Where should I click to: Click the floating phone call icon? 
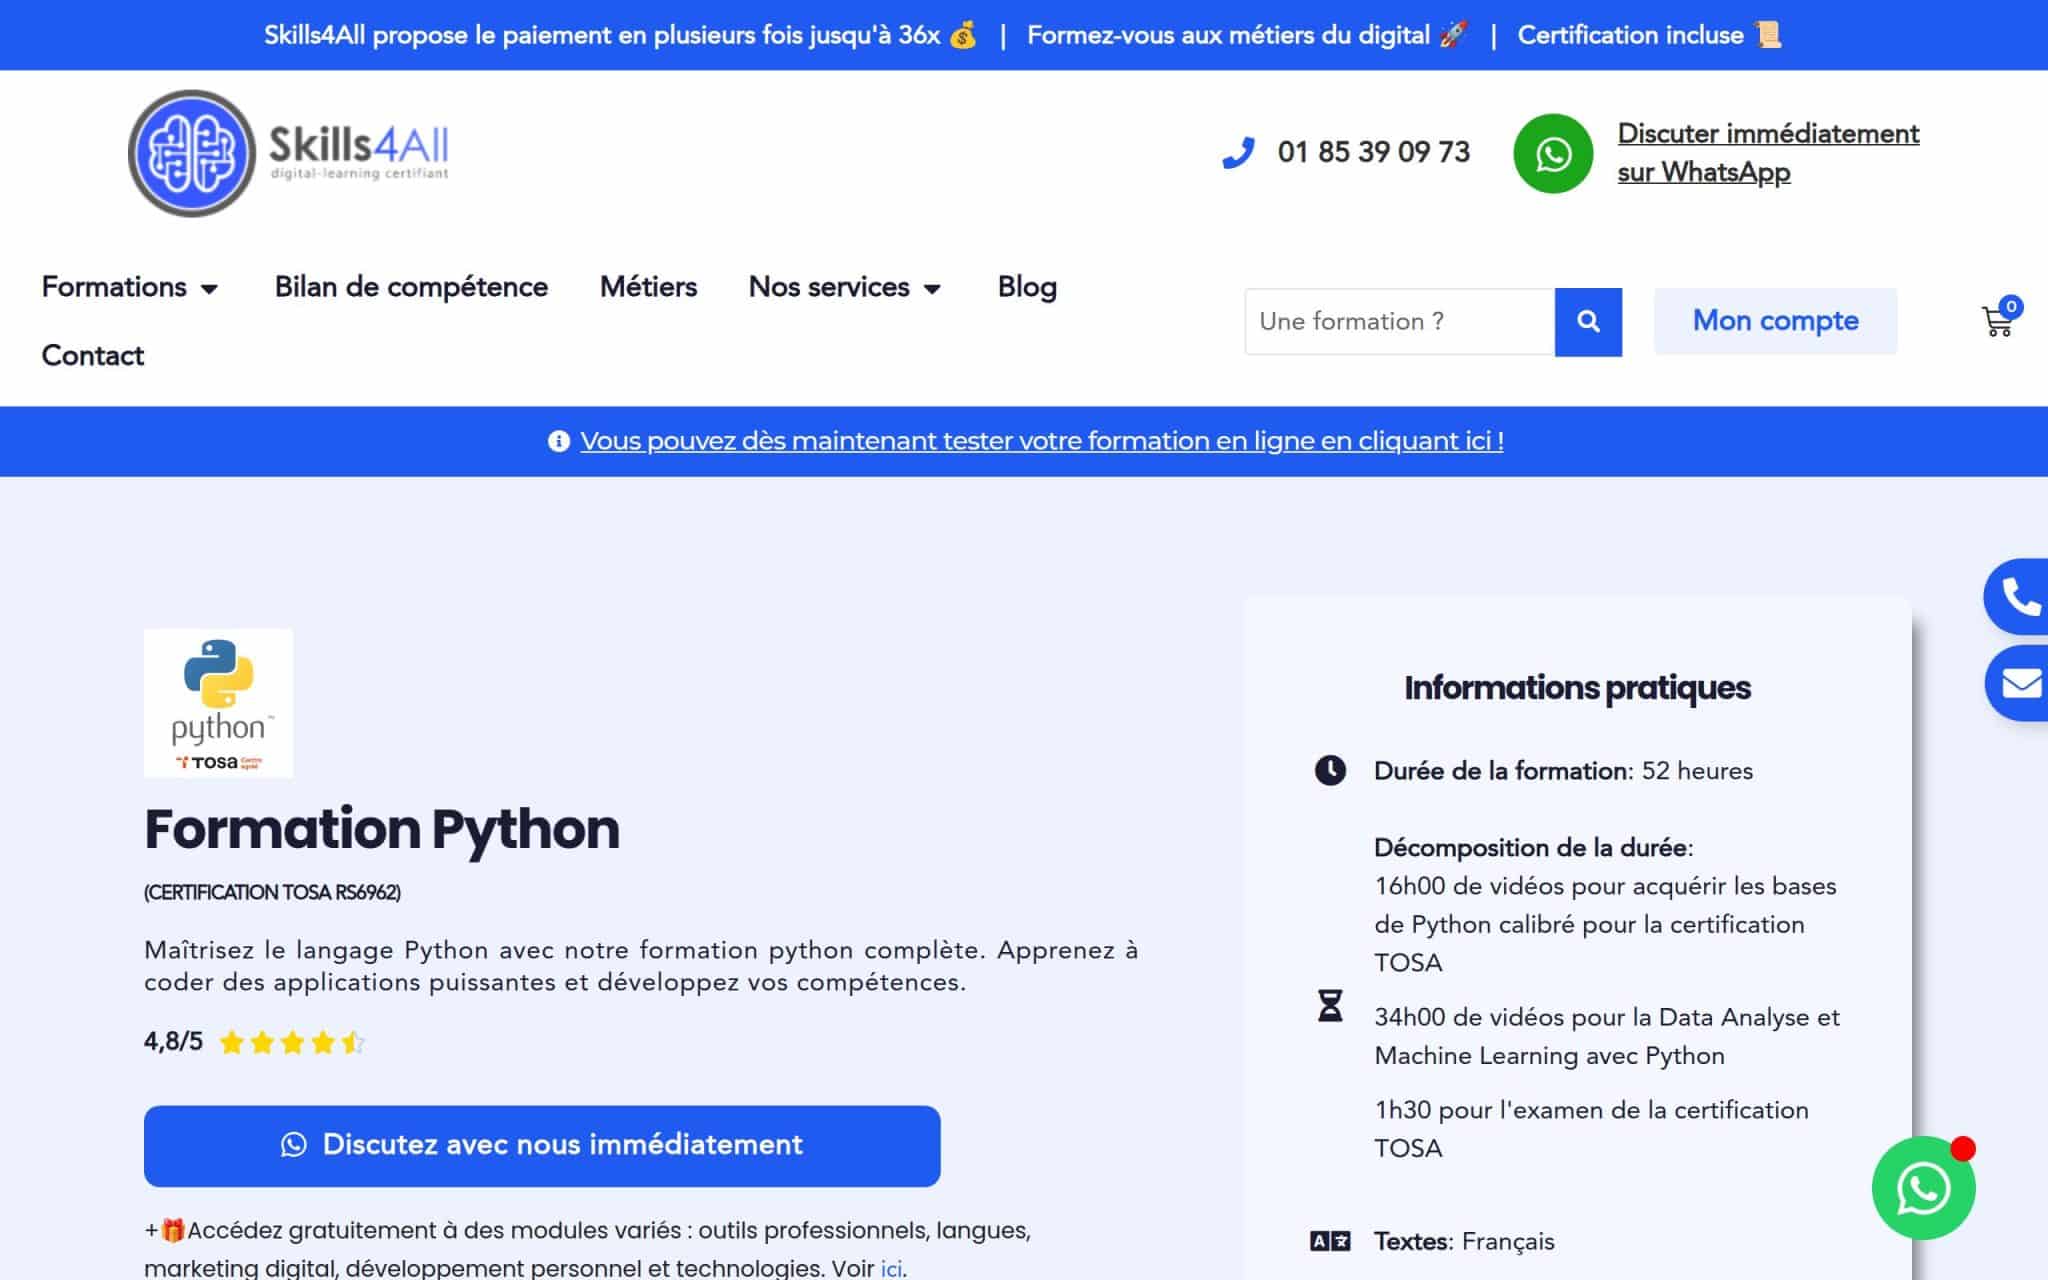[x=2018, y=597]
